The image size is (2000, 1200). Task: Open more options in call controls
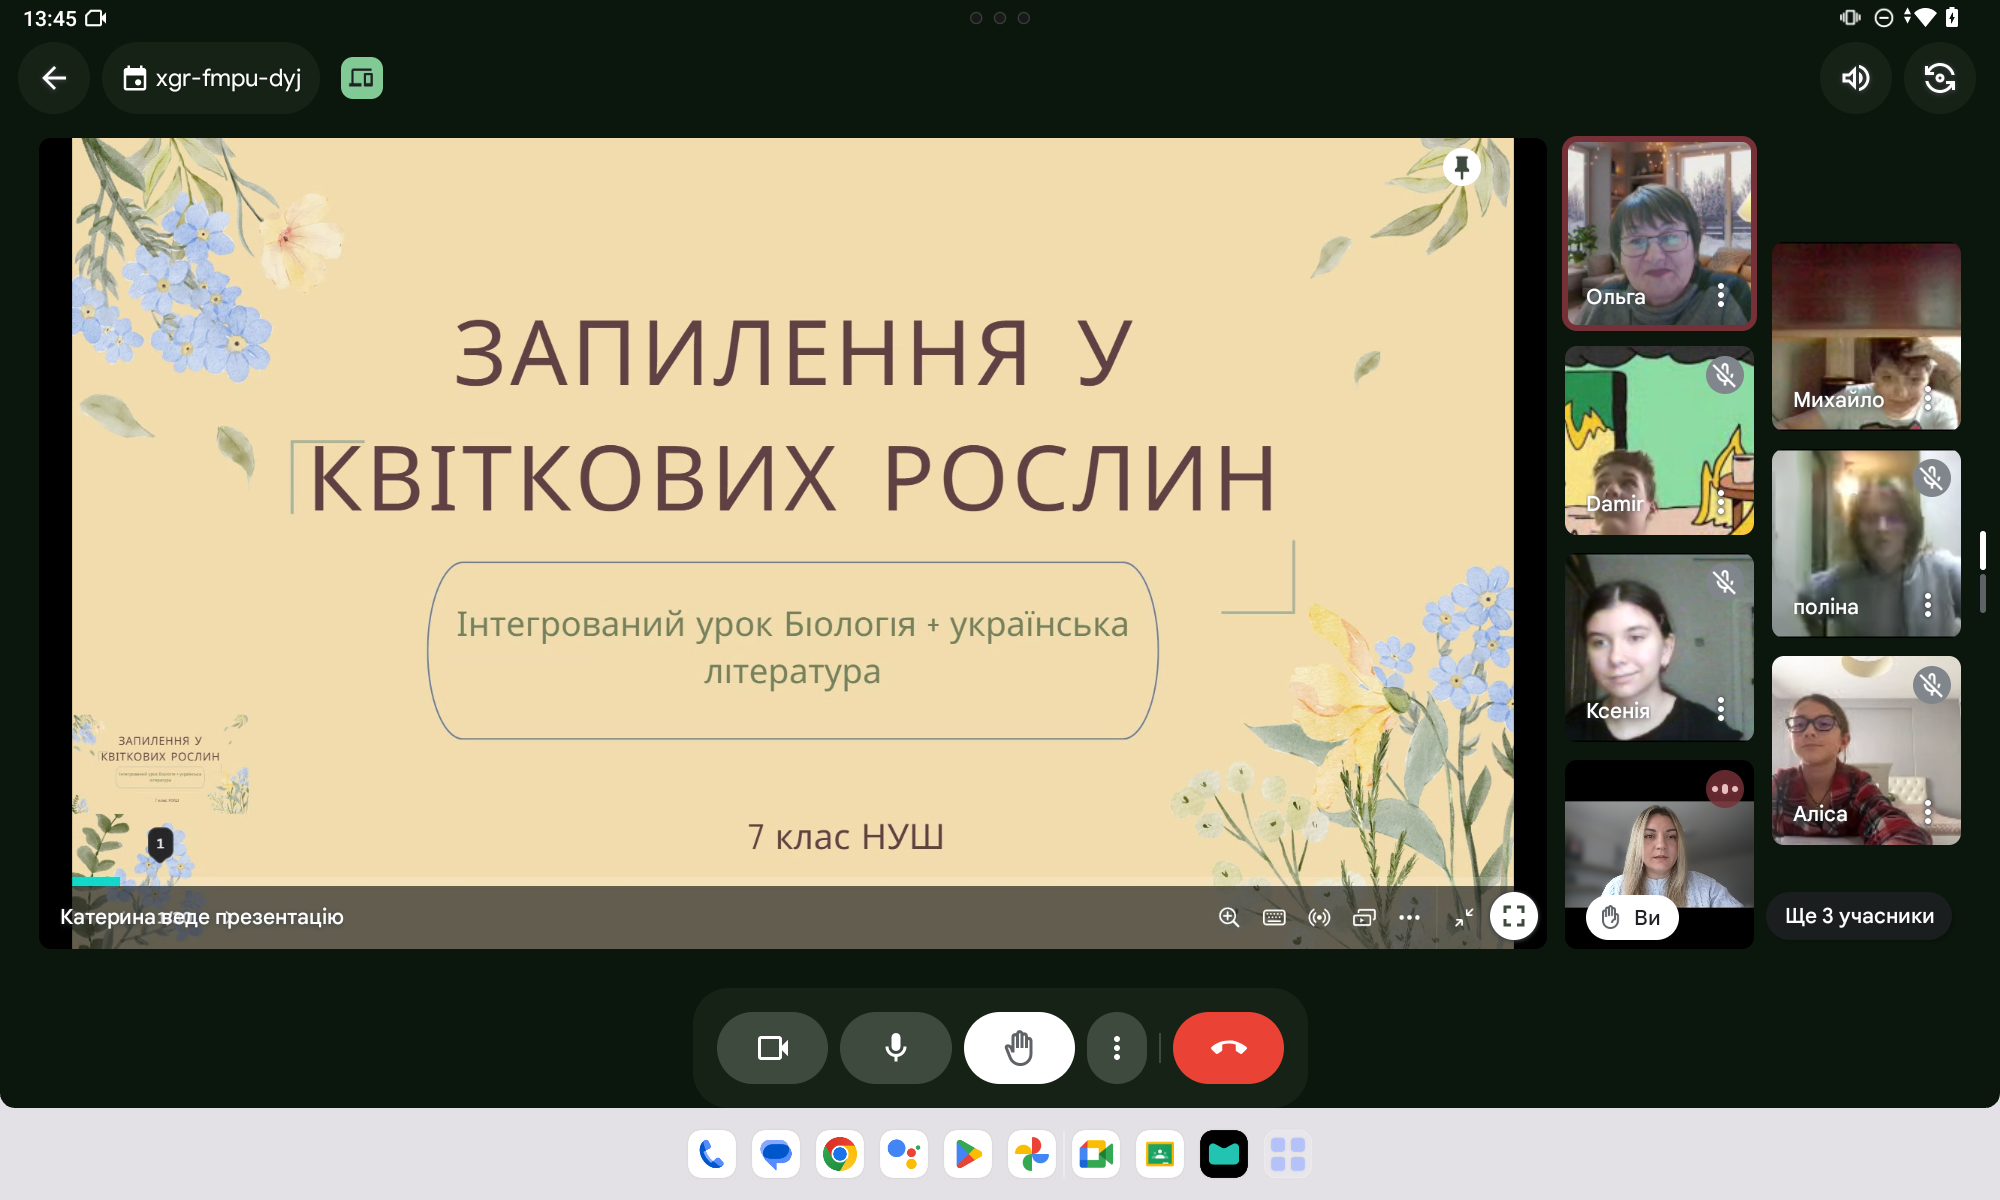point(1116,1048)
